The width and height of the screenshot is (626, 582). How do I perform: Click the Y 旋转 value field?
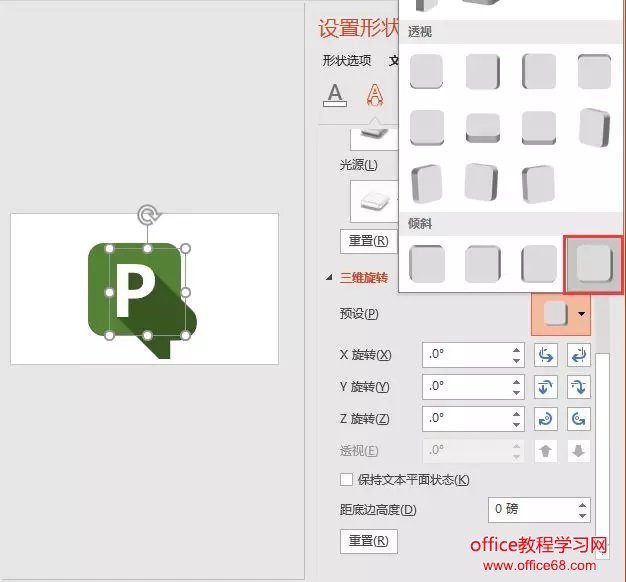coord(466,386)
